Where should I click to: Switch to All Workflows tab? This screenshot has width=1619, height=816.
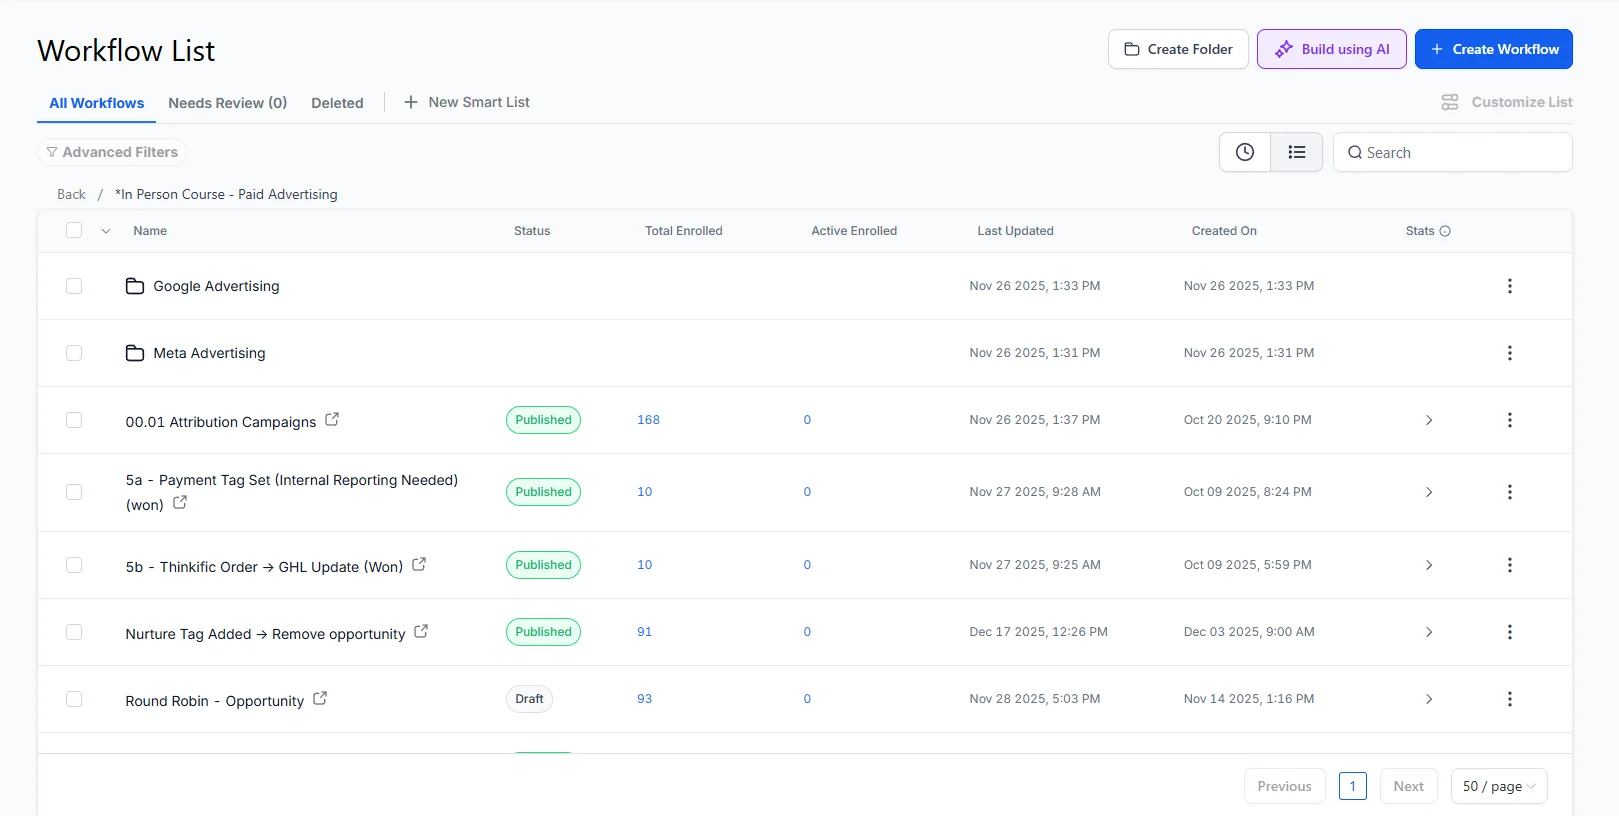point(97,103)
